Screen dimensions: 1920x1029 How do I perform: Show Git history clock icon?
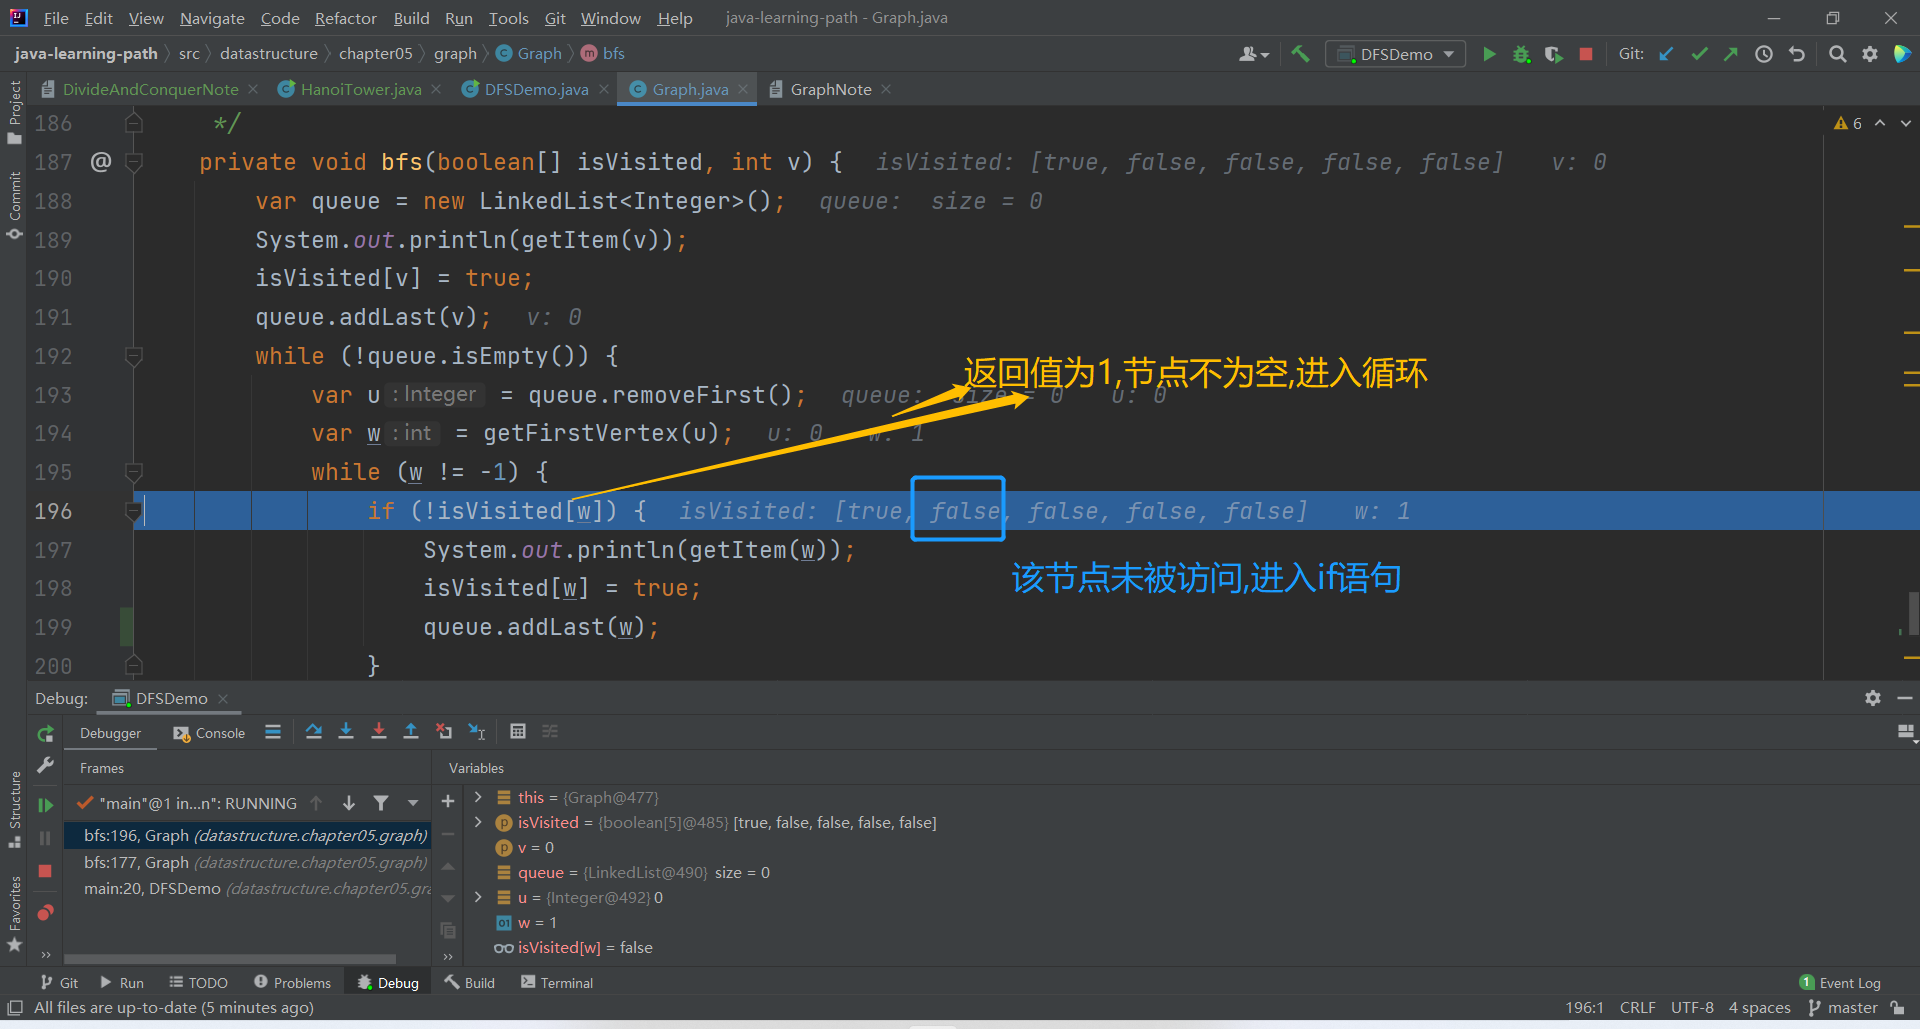(1764, 54)
